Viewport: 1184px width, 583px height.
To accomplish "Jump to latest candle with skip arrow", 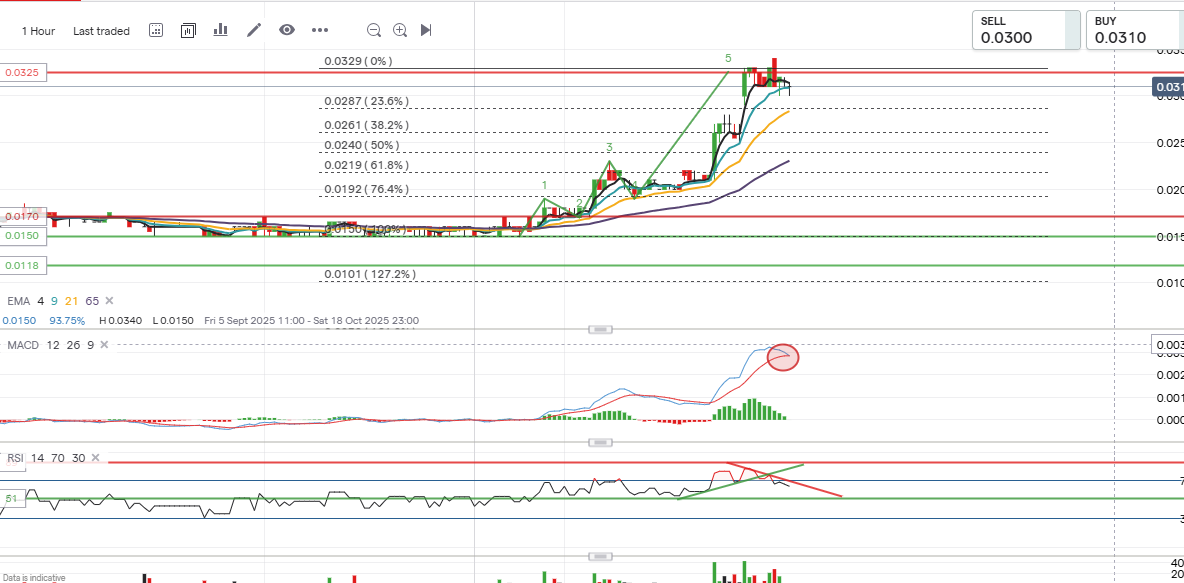I will pyautogui.click(x=426, y=30).
